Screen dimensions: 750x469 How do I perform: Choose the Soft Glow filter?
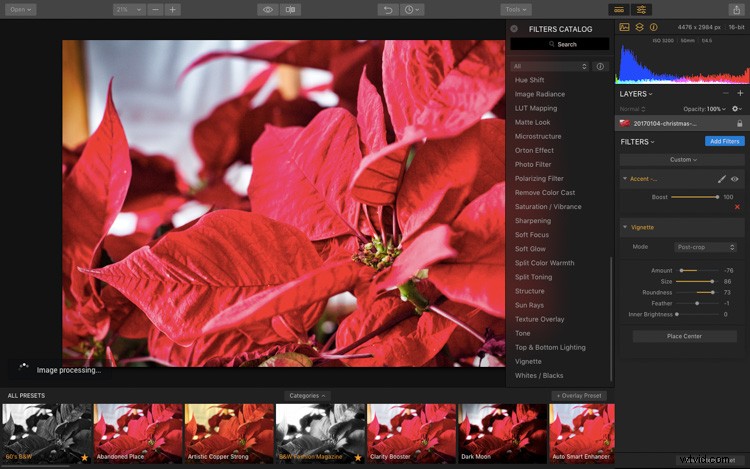pyautogui.click(x=530, y=249)
